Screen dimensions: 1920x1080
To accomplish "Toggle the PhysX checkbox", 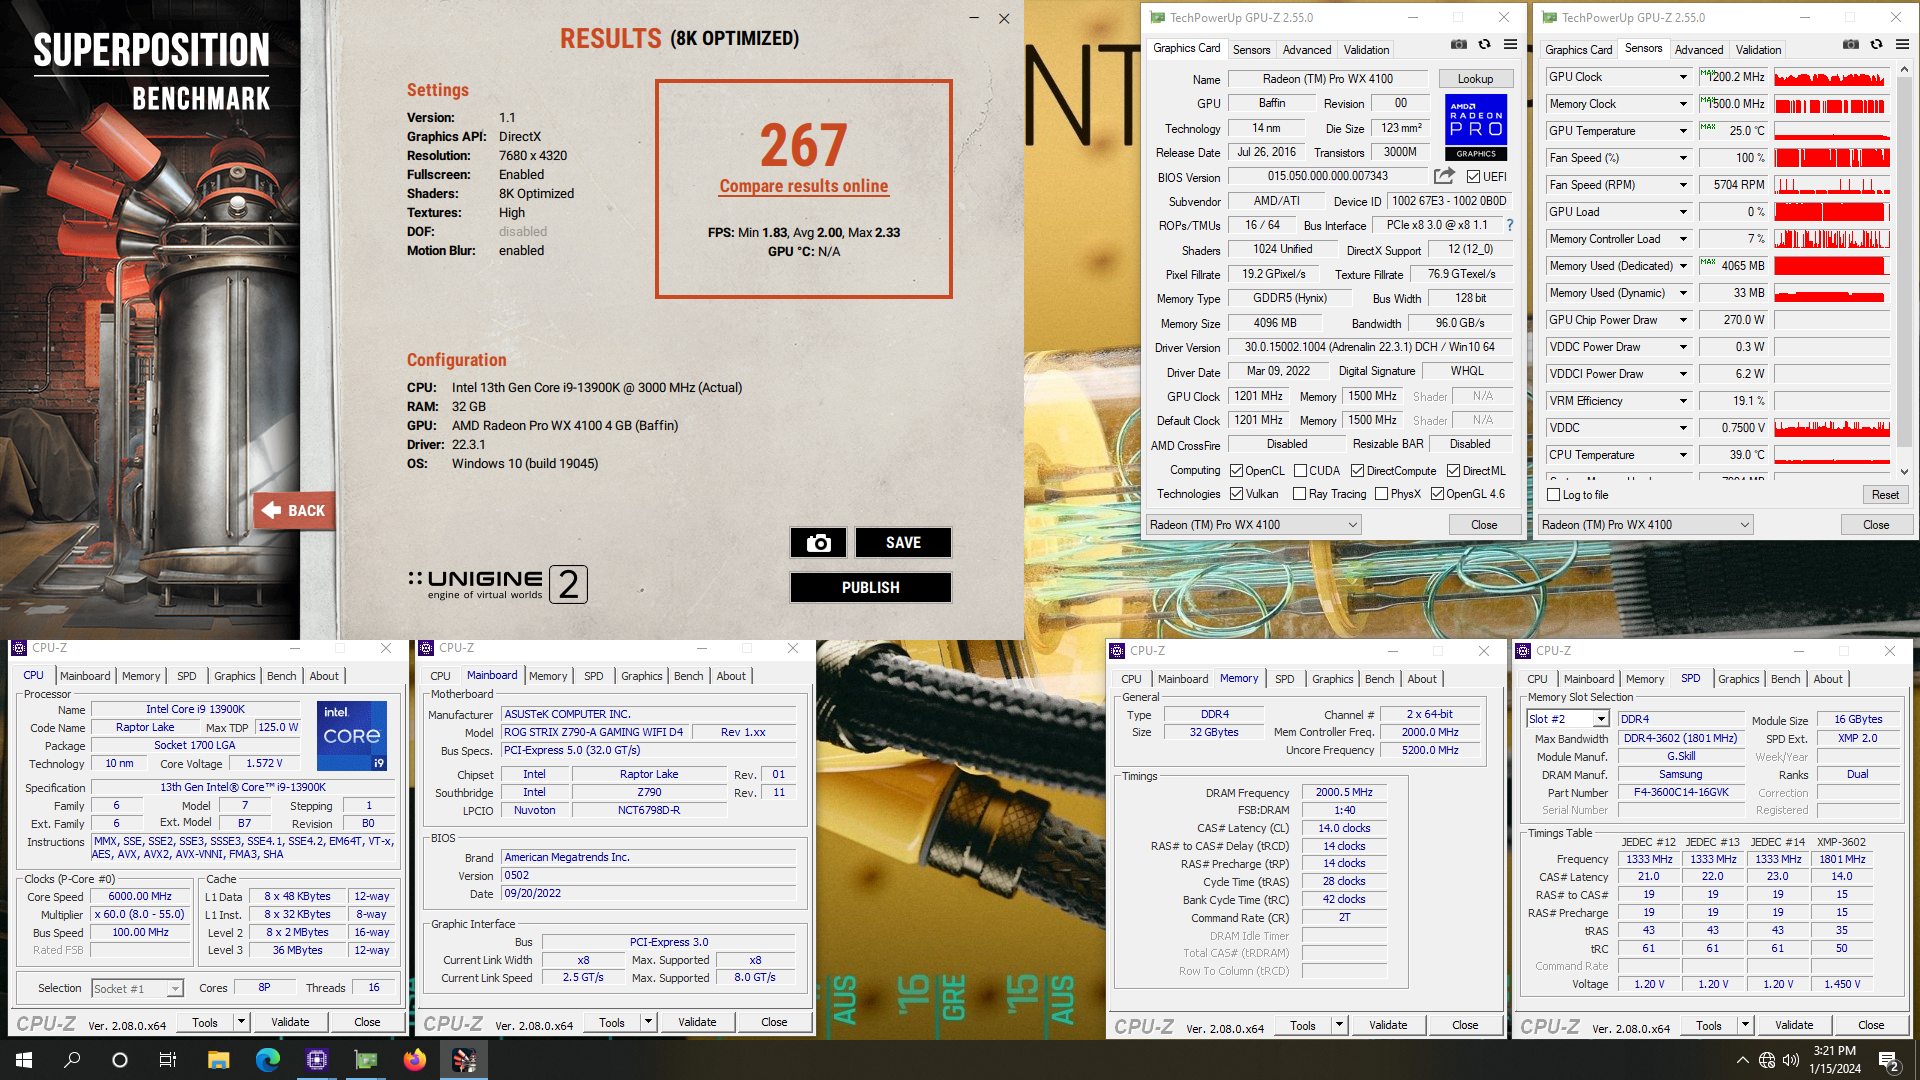I will pos(1382,494).
